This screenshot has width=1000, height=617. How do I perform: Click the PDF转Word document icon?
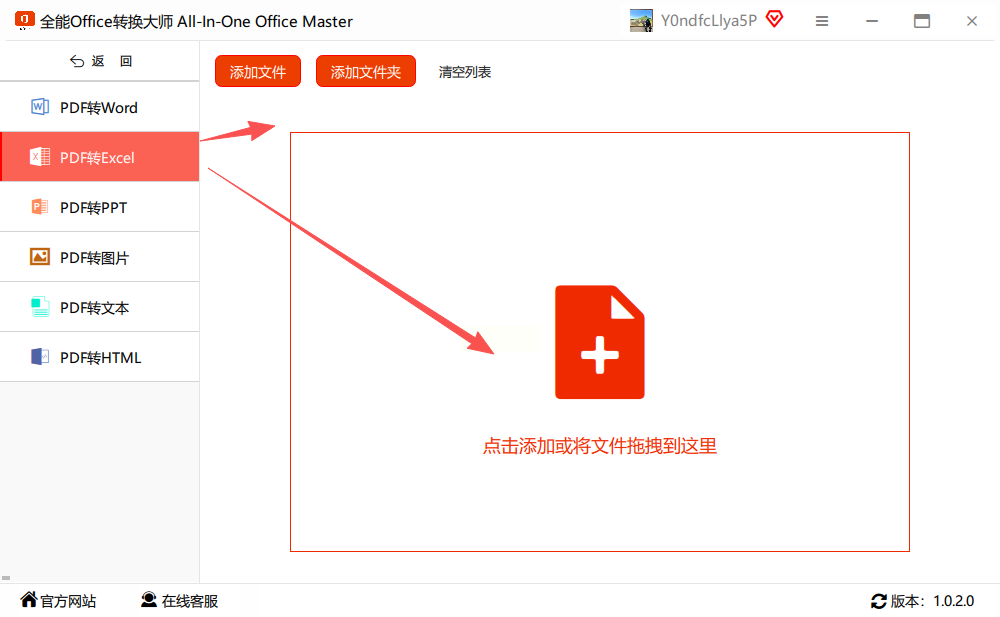(40, 107)
